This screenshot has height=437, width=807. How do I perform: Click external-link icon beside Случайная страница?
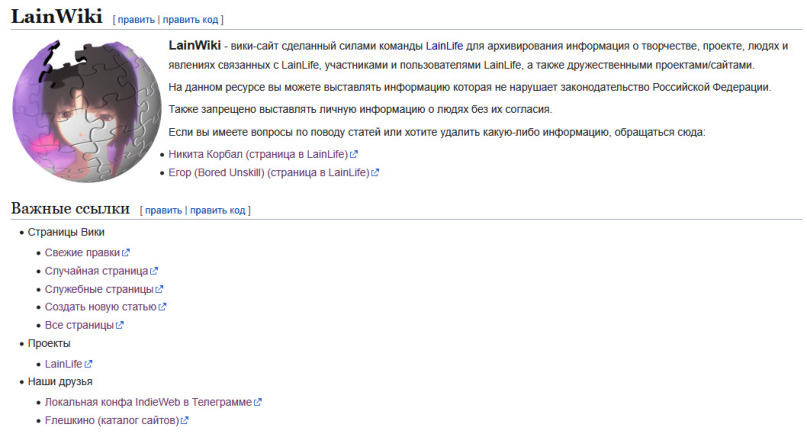(x=154, y=272)
